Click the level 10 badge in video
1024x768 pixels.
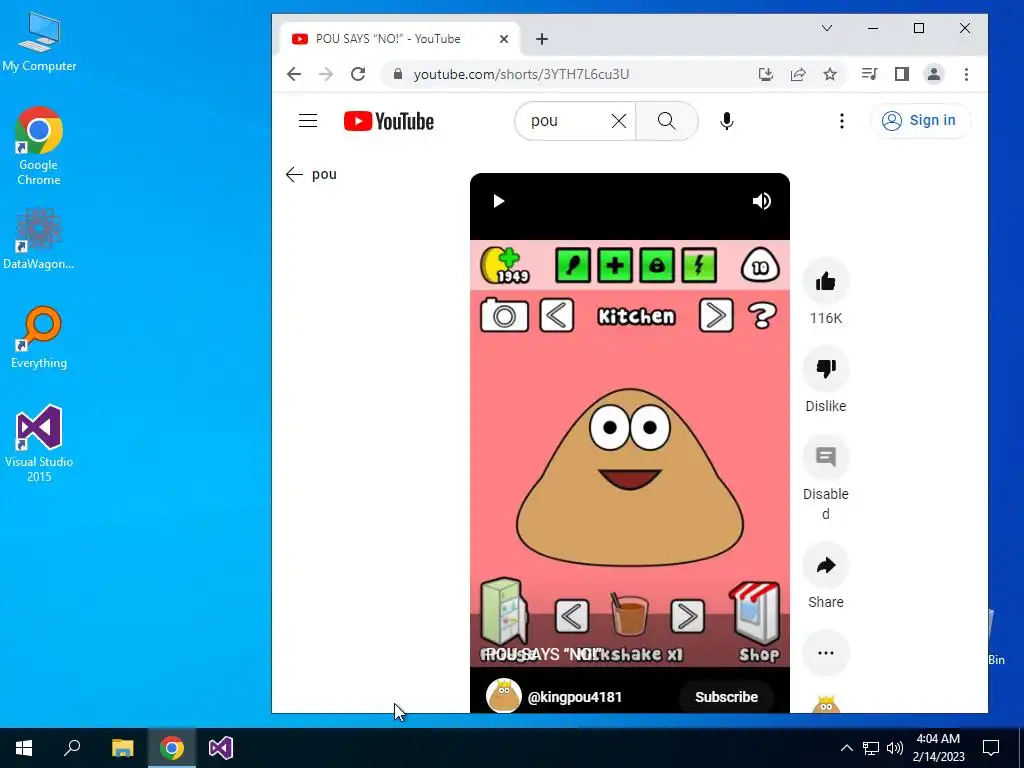760,266
